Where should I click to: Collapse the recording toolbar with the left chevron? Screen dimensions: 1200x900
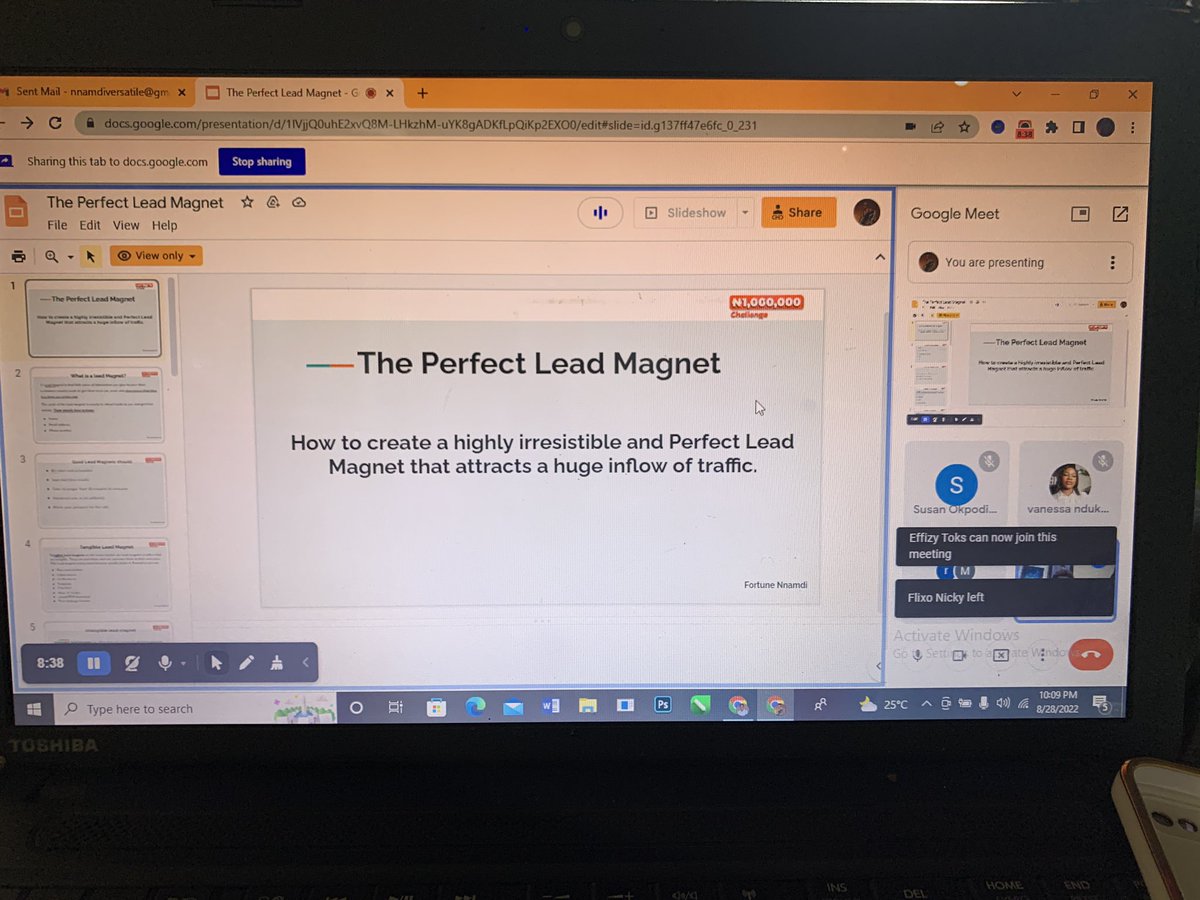pos(305,662)
